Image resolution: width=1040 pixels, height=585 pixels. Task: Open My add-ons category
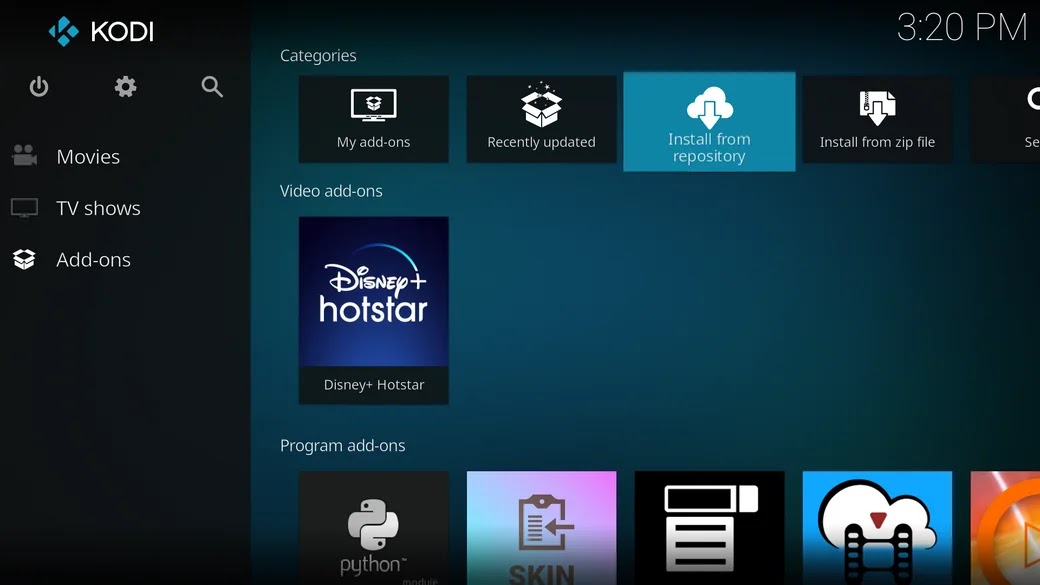[373, 119]
